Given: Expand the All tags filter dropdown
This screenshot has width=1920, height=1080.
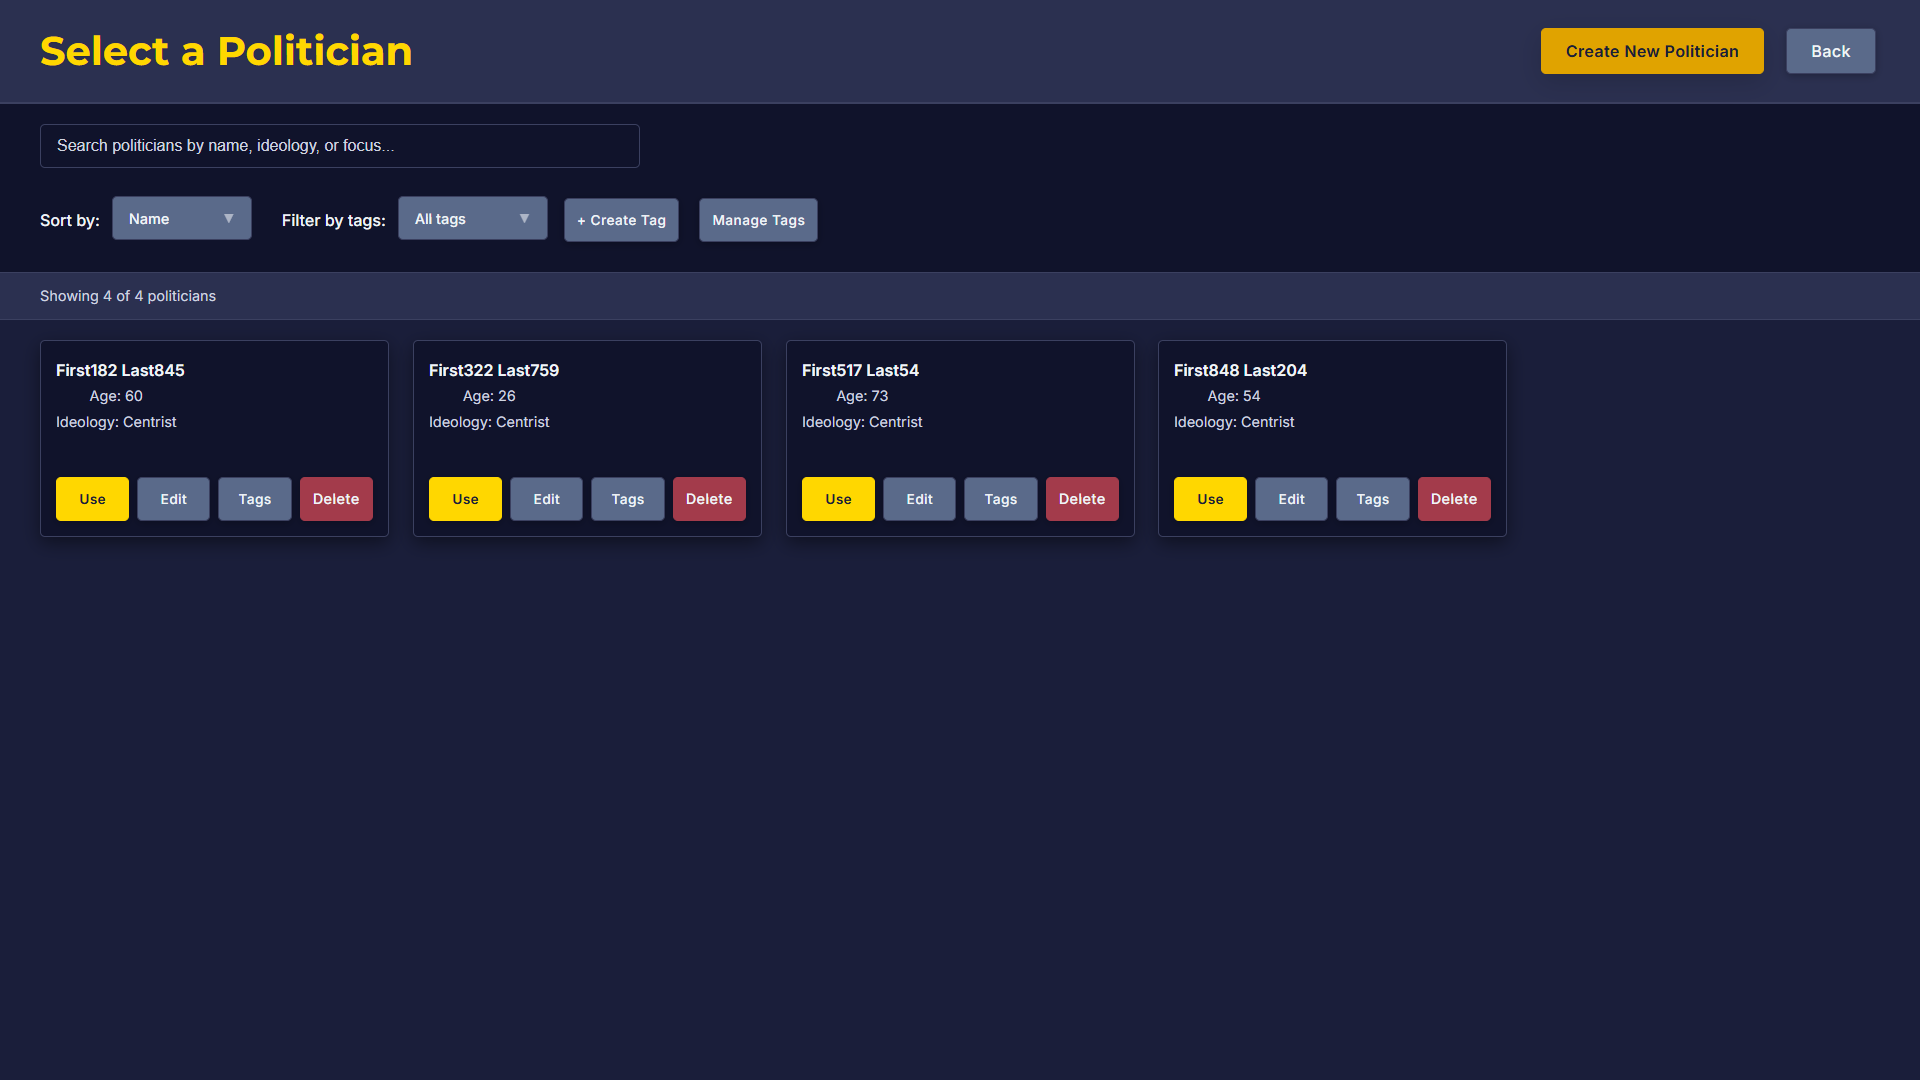Looking at the screenshot, I should pyautogui.click(x=472, y=218).
